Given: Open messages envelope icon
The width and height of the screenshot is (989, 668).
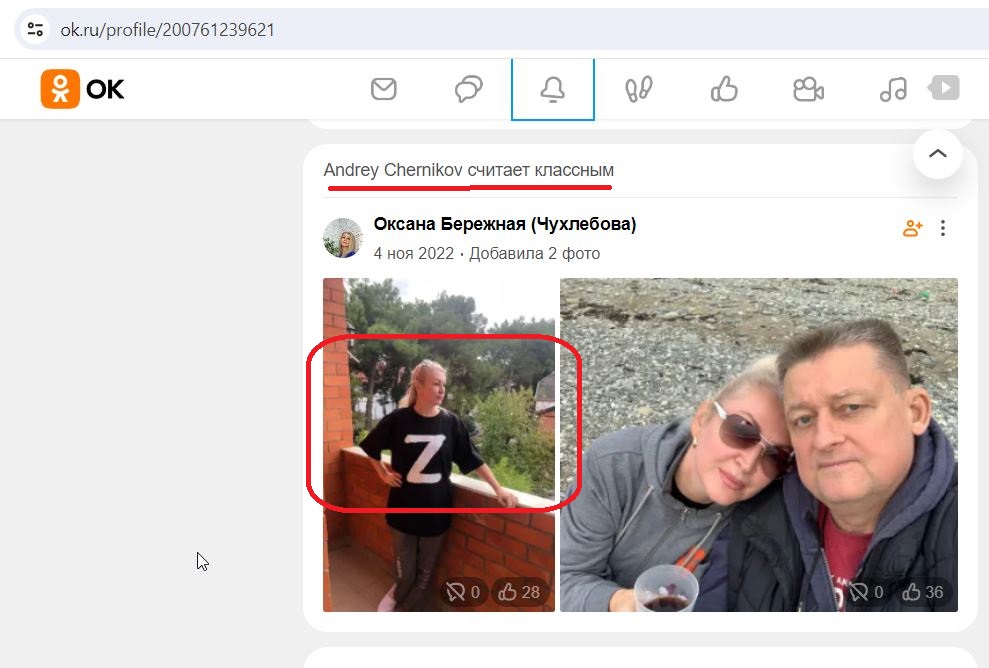Looking at the screenshot, I should point(383,89).
